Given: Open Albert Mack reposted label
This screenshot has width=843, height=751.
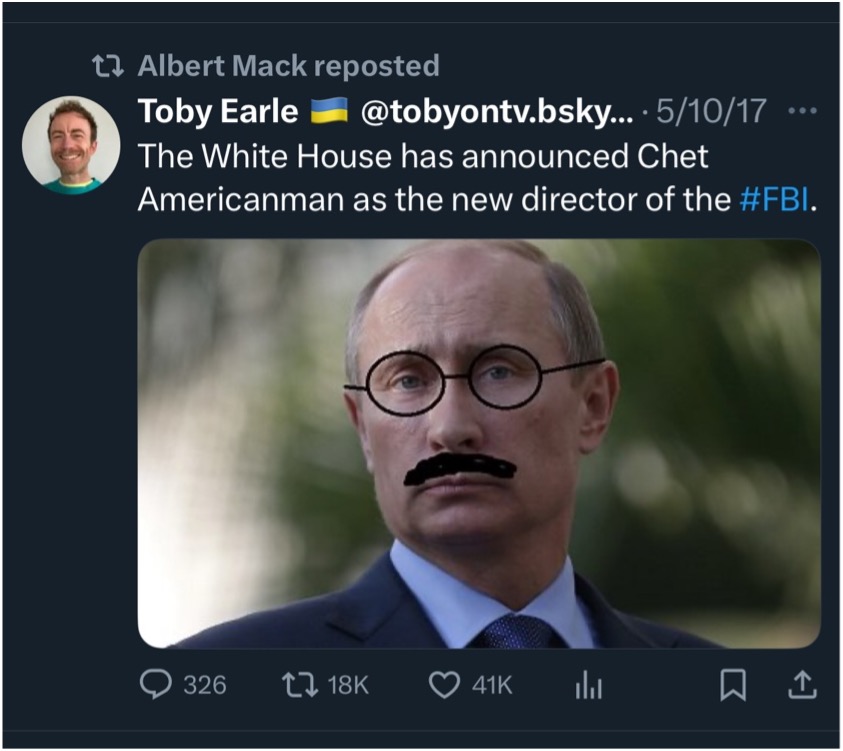Looking at the screenshot, I should coord(288,67).
